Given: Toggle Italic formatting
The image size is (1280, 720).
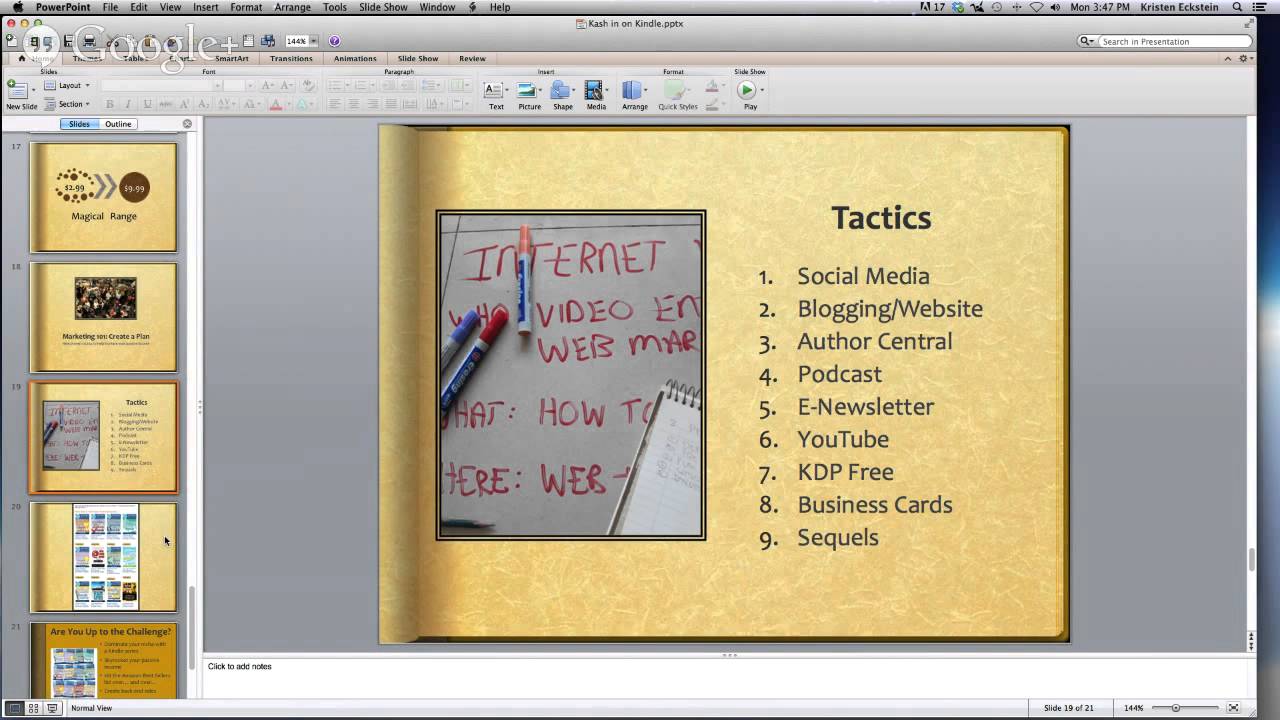Looking at the screenshot, I should 128,104.
